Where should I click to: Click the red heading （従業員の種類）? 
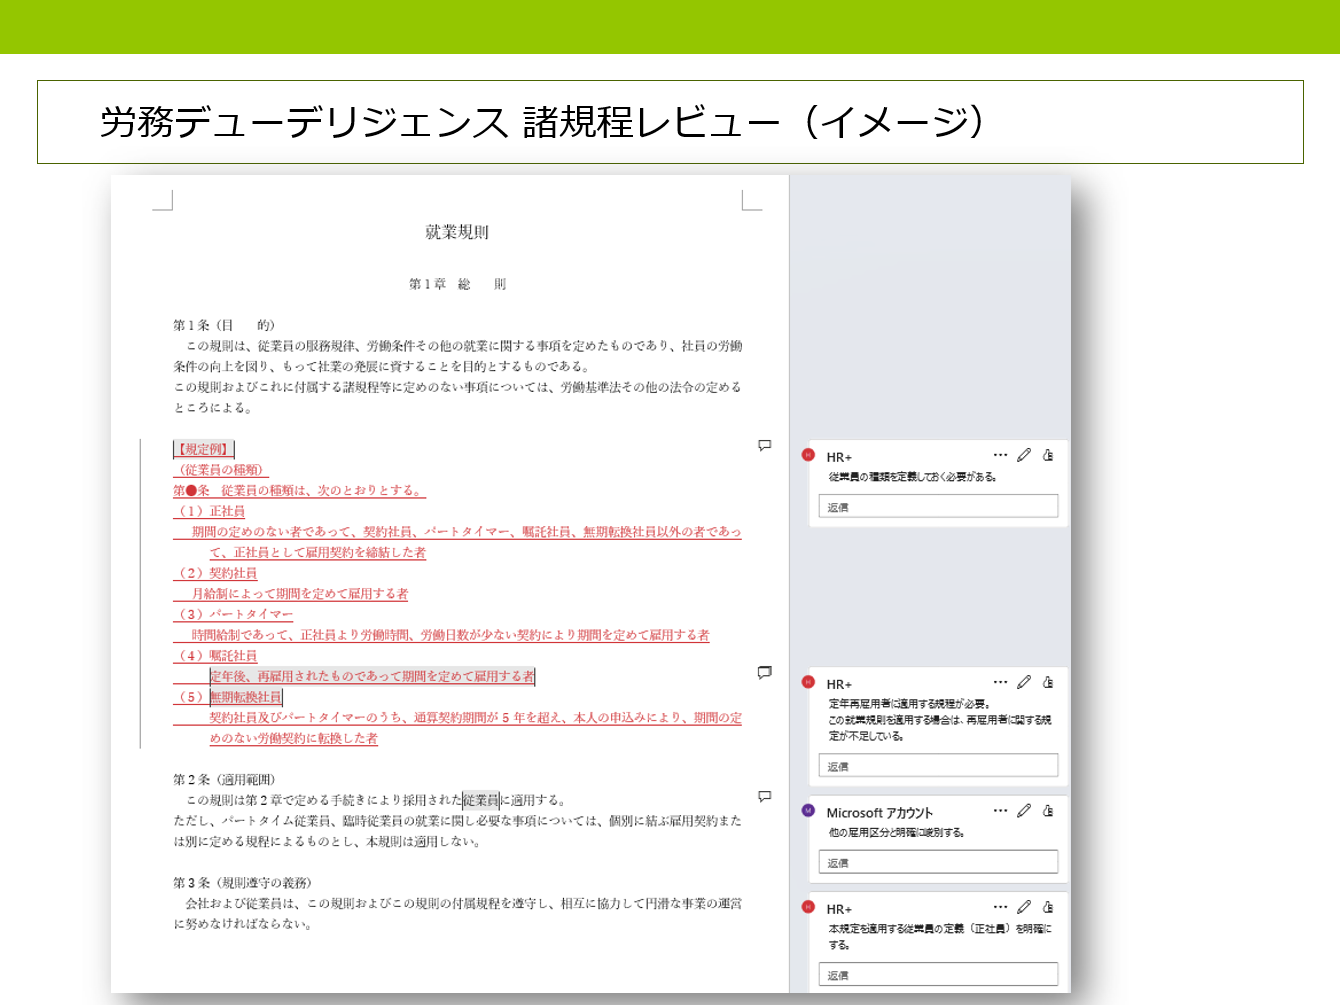[221, 470]
